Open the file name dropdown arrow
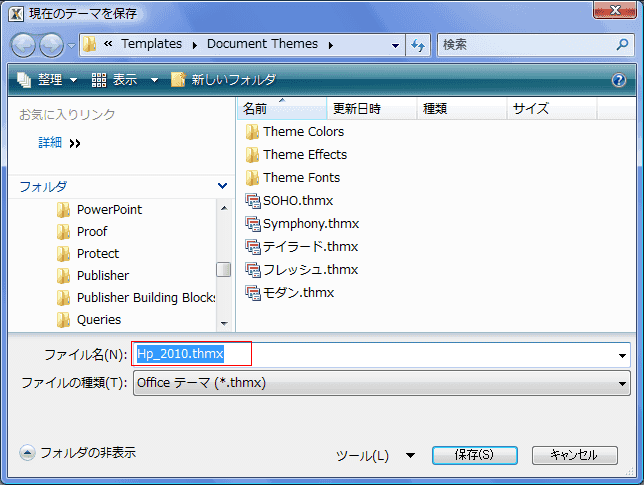 coord(622,356)
